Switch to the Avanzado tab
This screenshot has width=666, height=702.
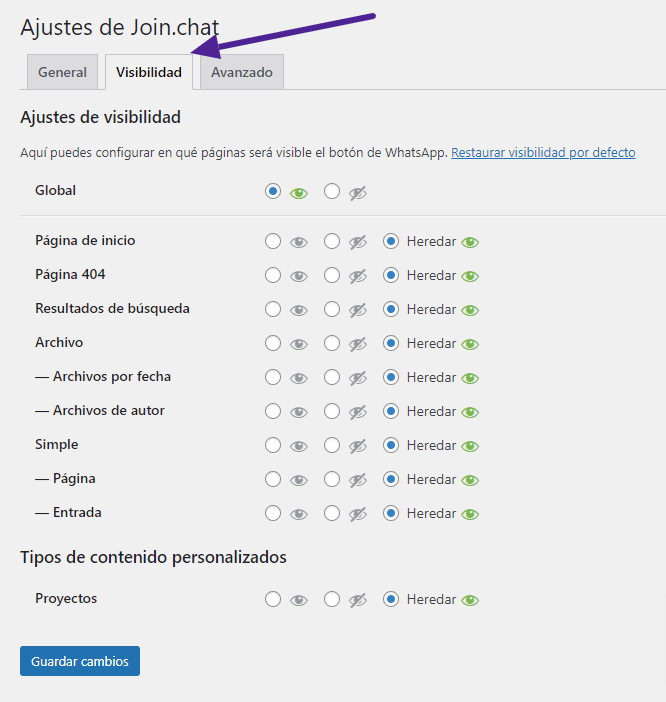242,72
